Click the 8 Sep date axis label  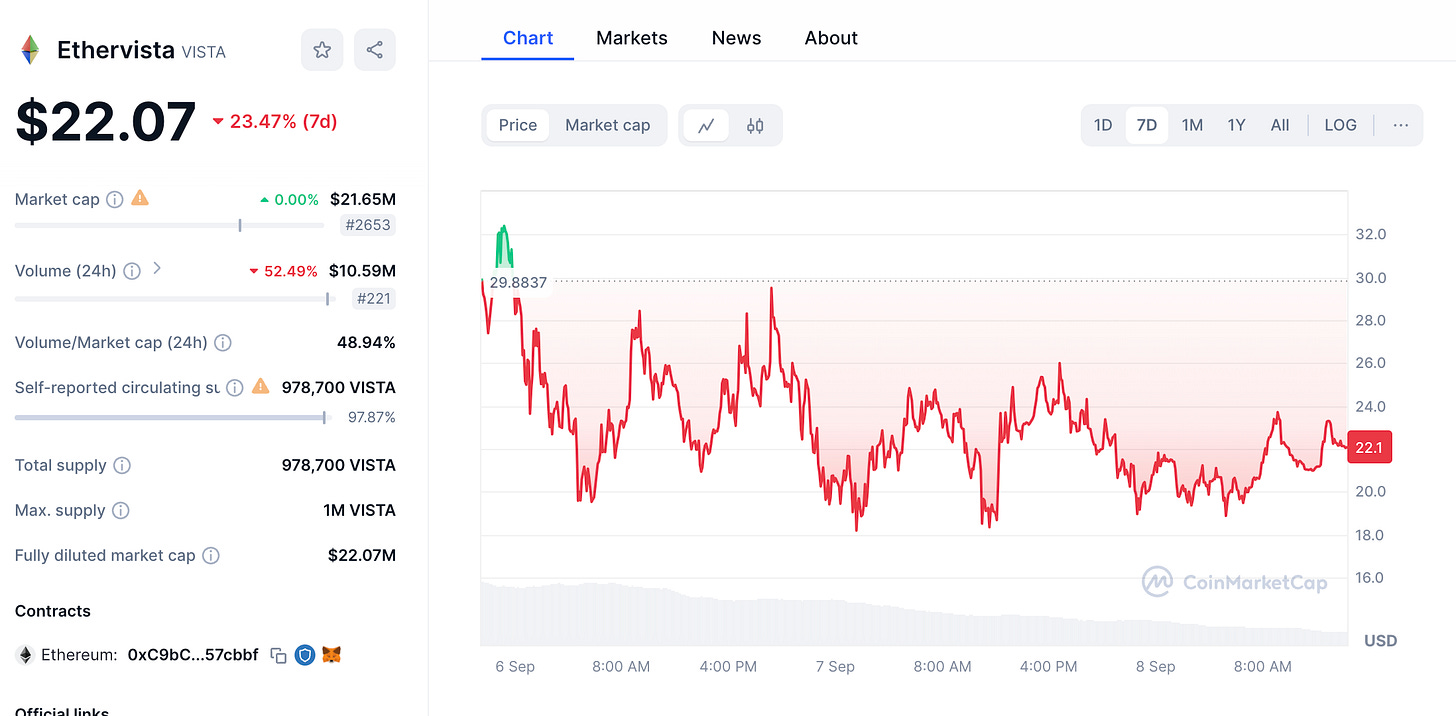(1155, 667)
